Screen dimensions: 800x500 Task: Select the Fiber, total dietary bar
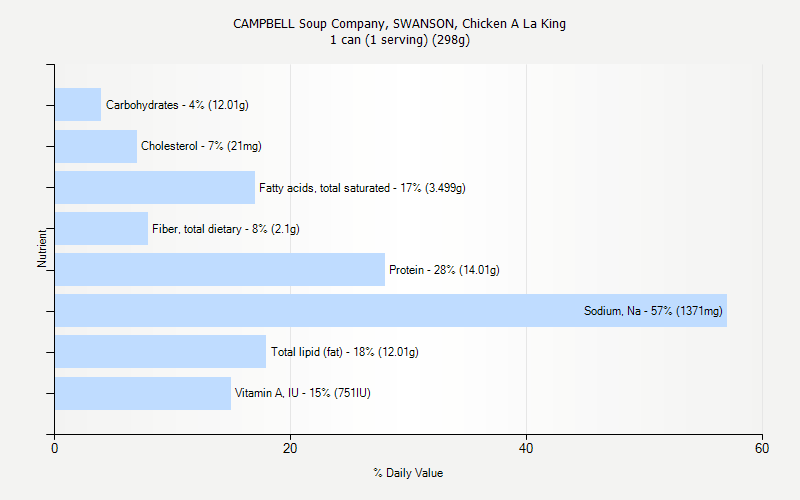101,229
